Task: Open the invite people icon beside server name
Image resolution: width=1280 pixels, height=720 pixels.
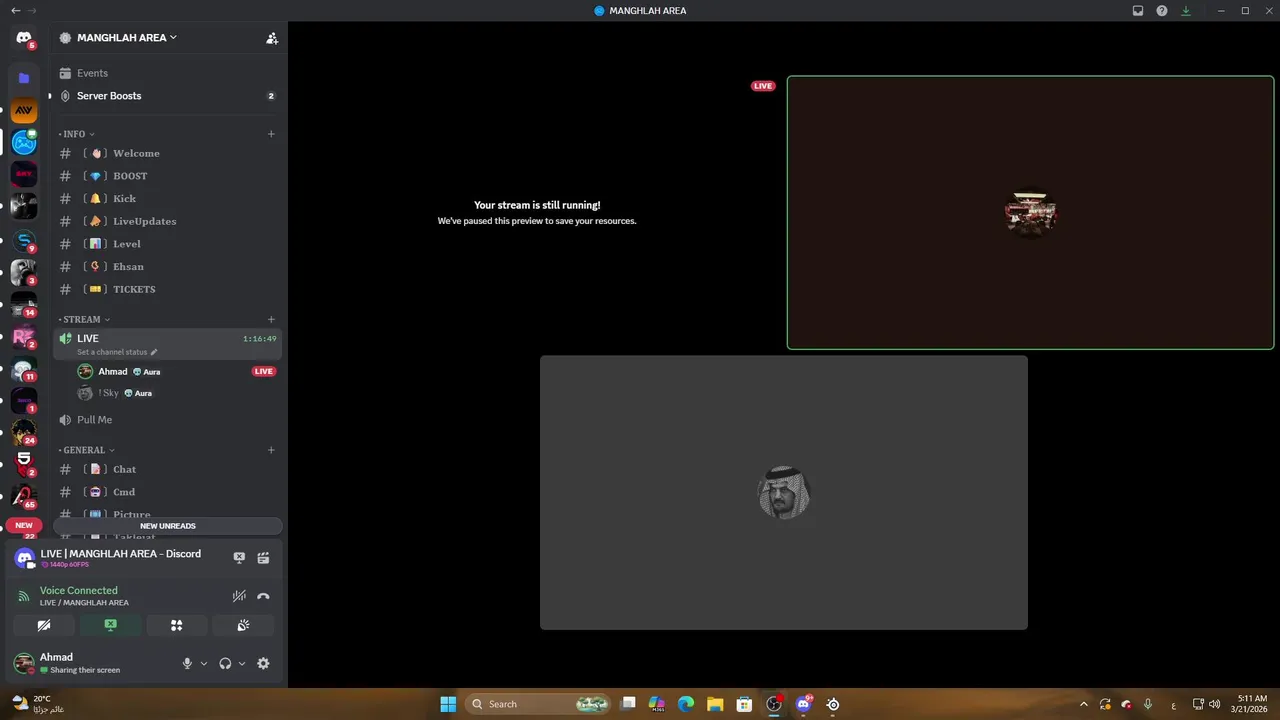Action: [272, 38]
